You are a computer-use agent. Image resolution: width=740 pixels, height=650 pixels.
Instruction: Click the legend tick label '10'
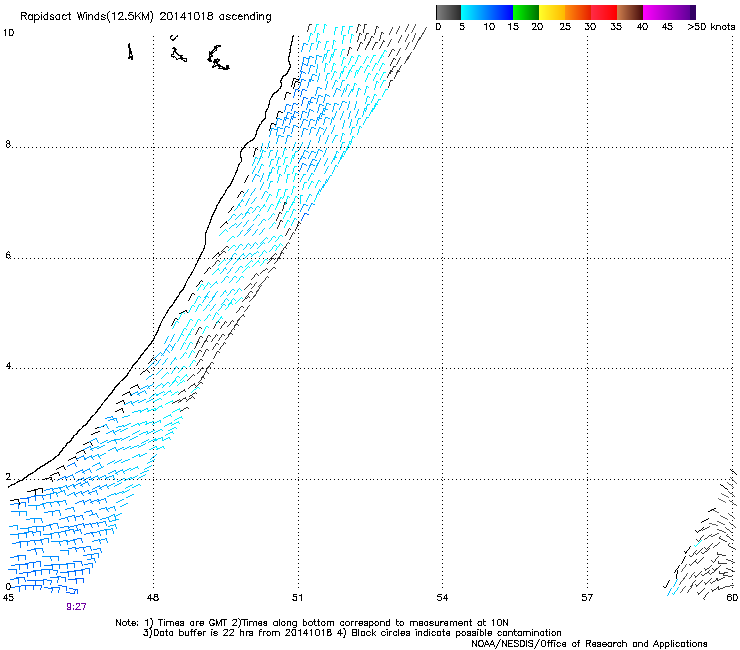coord(489,27)
